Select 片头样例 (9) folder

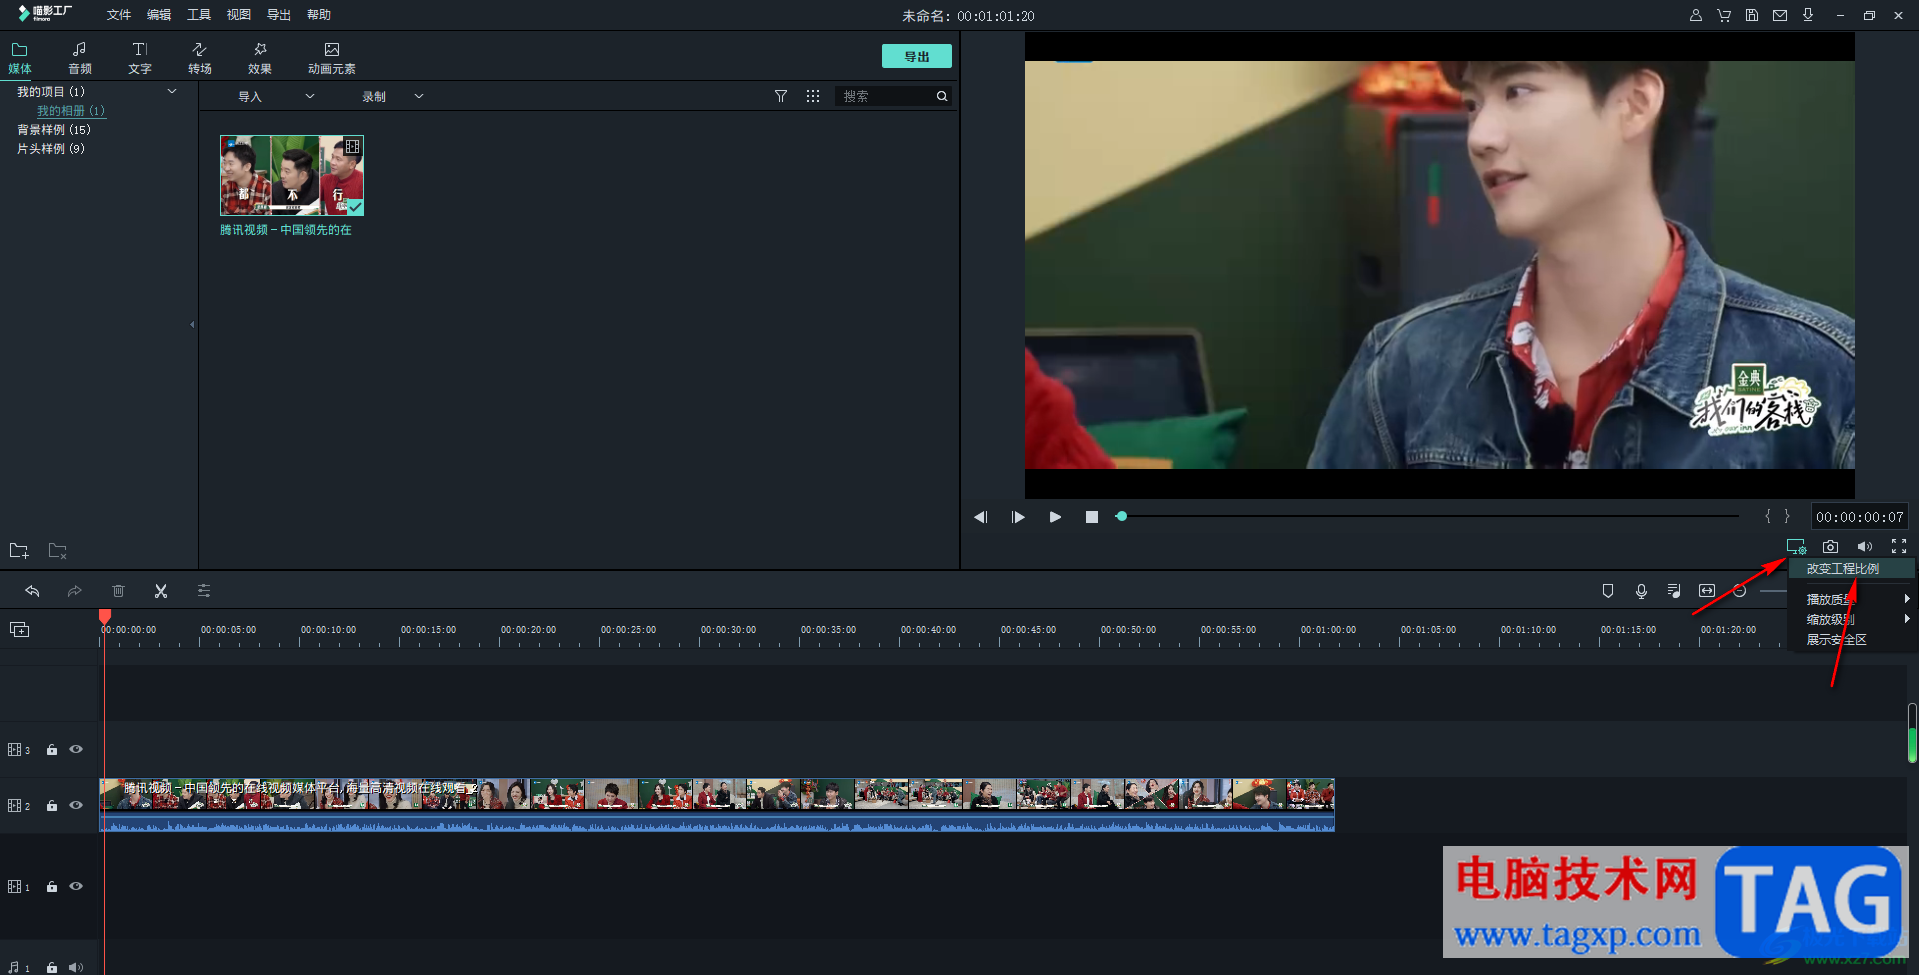coord(51,148)
